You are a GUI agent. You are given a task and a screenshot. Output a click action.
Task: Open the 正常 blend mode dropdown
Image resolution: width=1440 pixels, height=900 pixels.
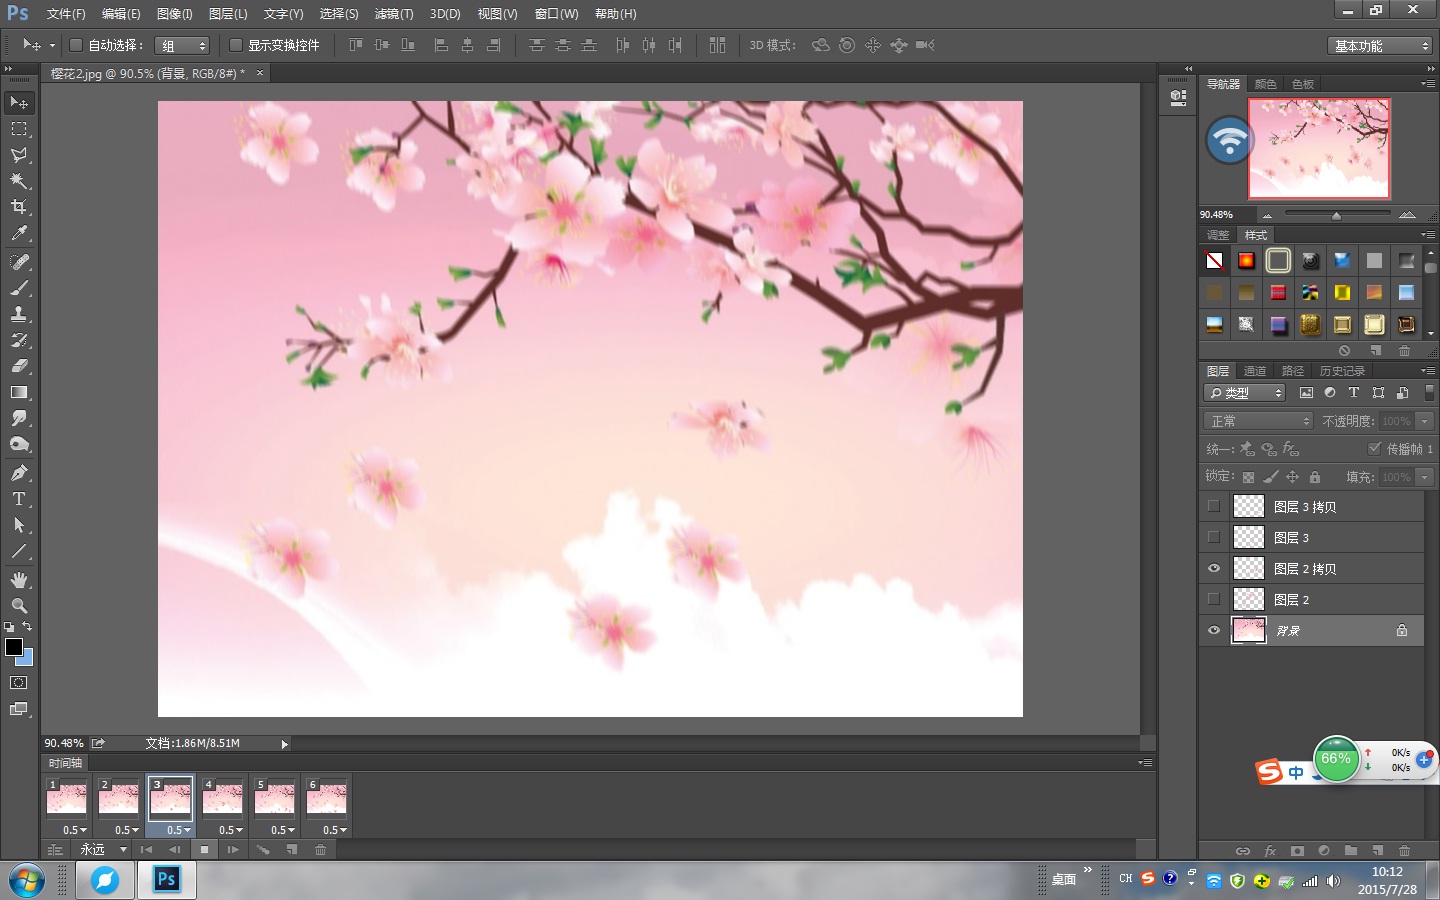point(1257,421)
